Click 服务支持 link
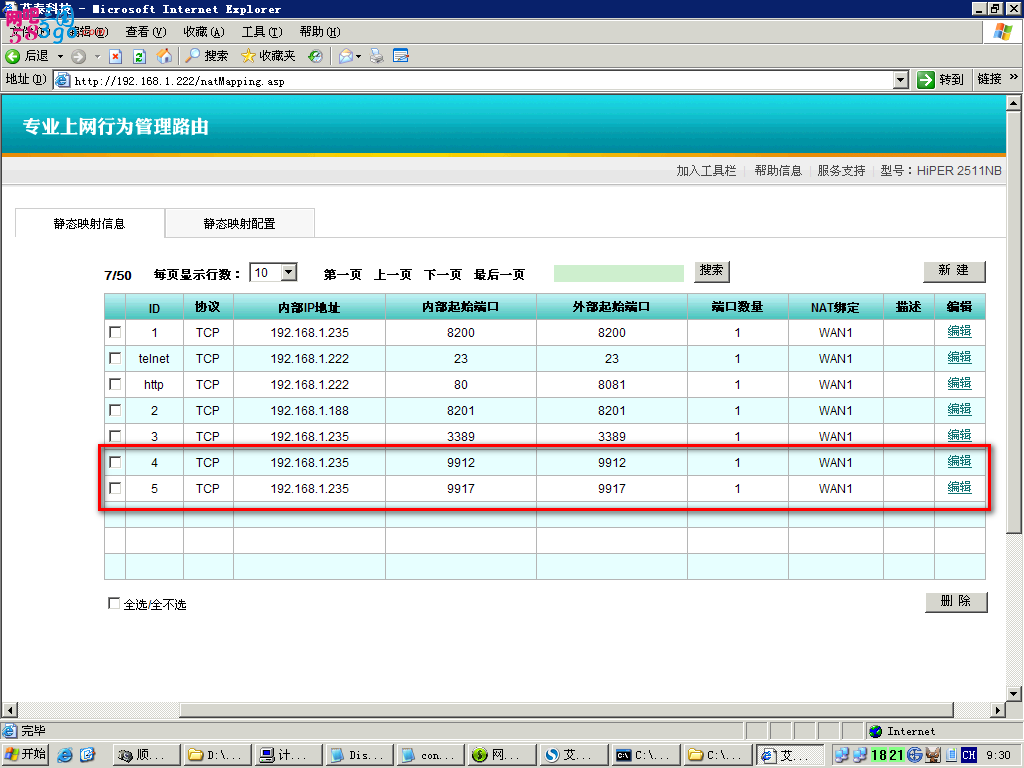 coord(841,170)
